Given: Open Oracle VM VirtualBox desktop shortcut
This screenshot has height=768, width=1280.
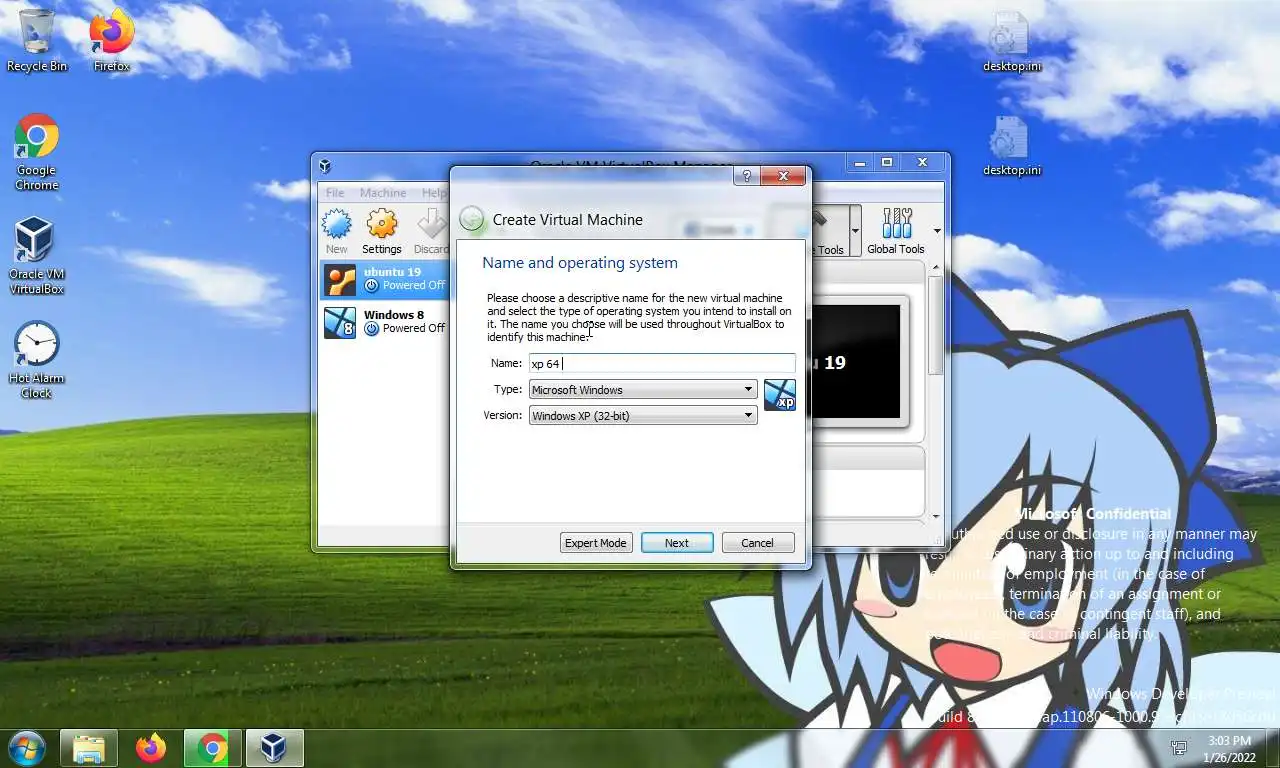Looking at the screenshot, I should click(37, 256).
